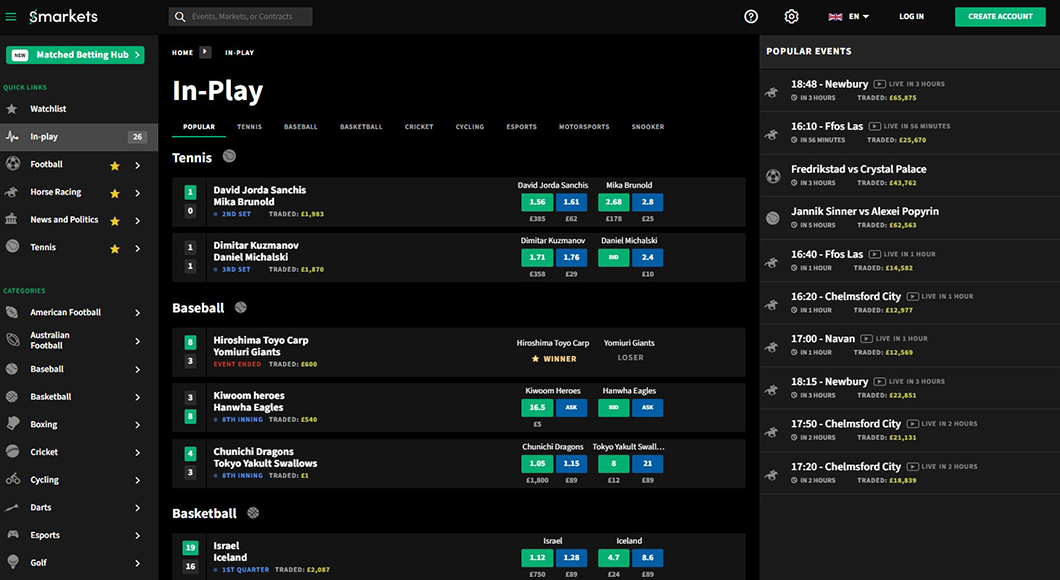Viewport: 1060px width, 580px height.
Task: Expand the Cricket category chevron
Action: (x=138, y=453)
